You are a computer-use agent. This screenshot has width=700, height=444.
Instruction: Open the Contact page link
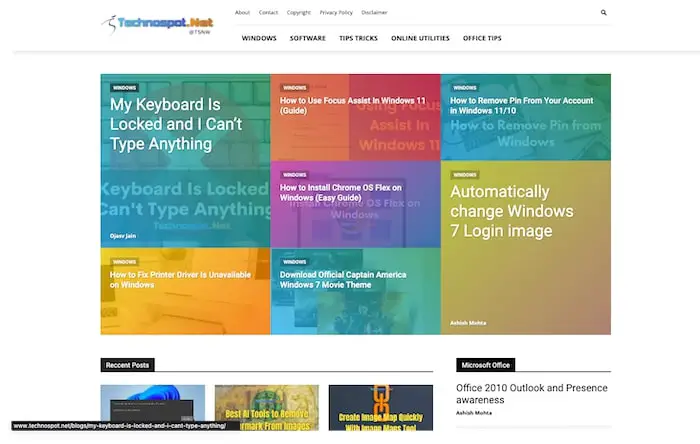point(268,12)
